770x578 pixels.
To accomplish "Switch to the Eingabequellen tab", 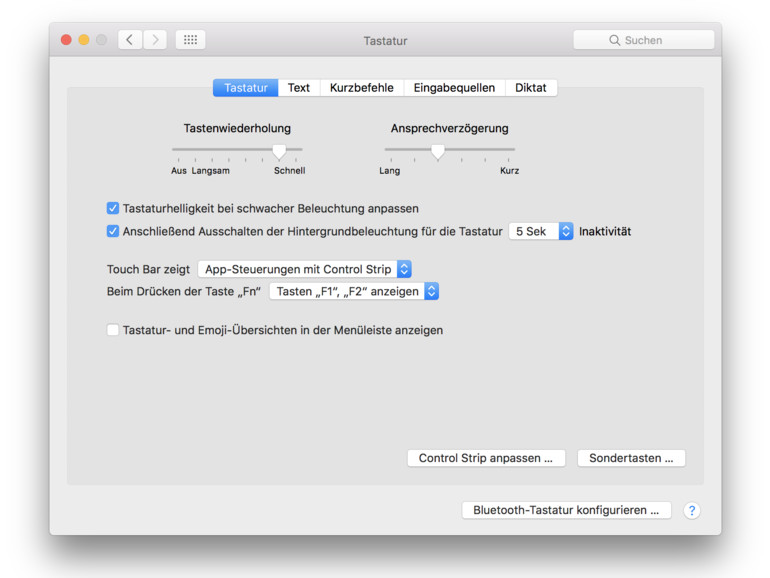I will pyautogui.click(x=454, y=88).
